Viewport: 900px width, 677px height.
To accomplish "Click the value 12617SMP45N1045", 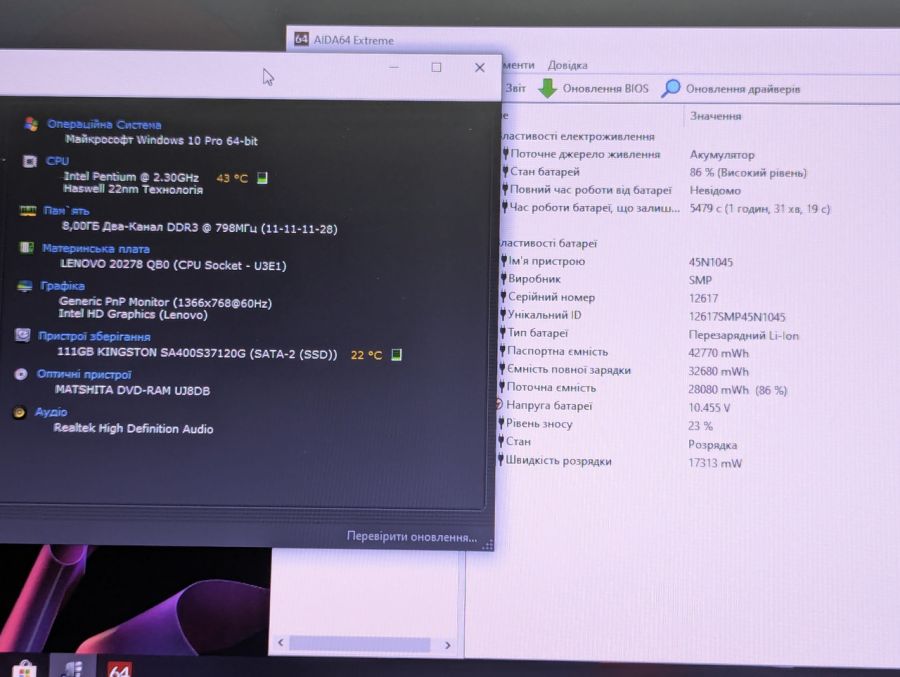I will point(737,316).
